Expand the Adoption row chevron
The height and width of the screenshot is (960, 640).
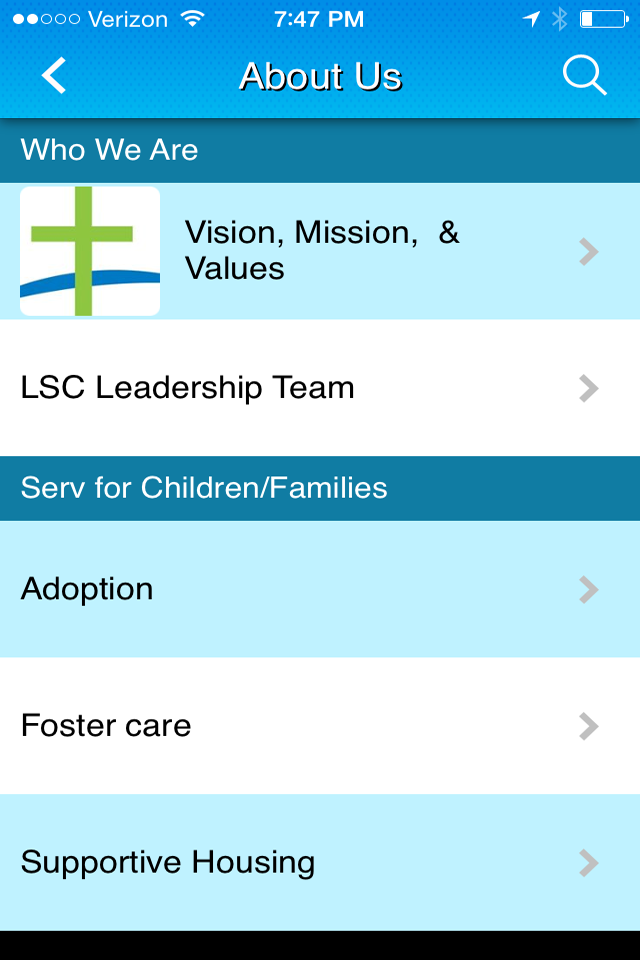pyautogui.click(x=589, y=590)
